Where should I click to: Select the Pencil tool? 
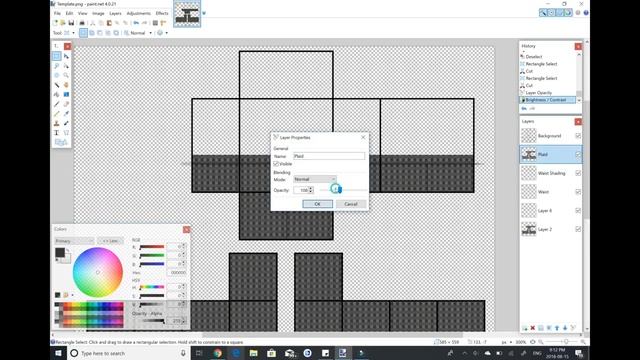(x=57, y=113)
